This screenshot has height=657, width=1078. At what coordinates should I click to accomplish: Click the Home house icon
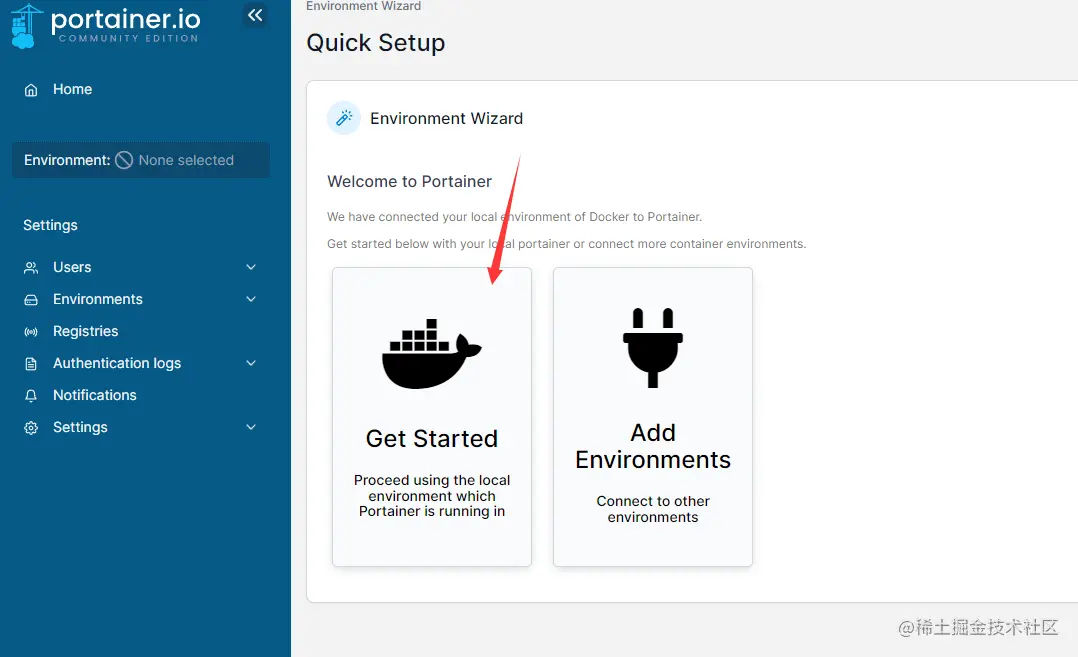point(31,90)
